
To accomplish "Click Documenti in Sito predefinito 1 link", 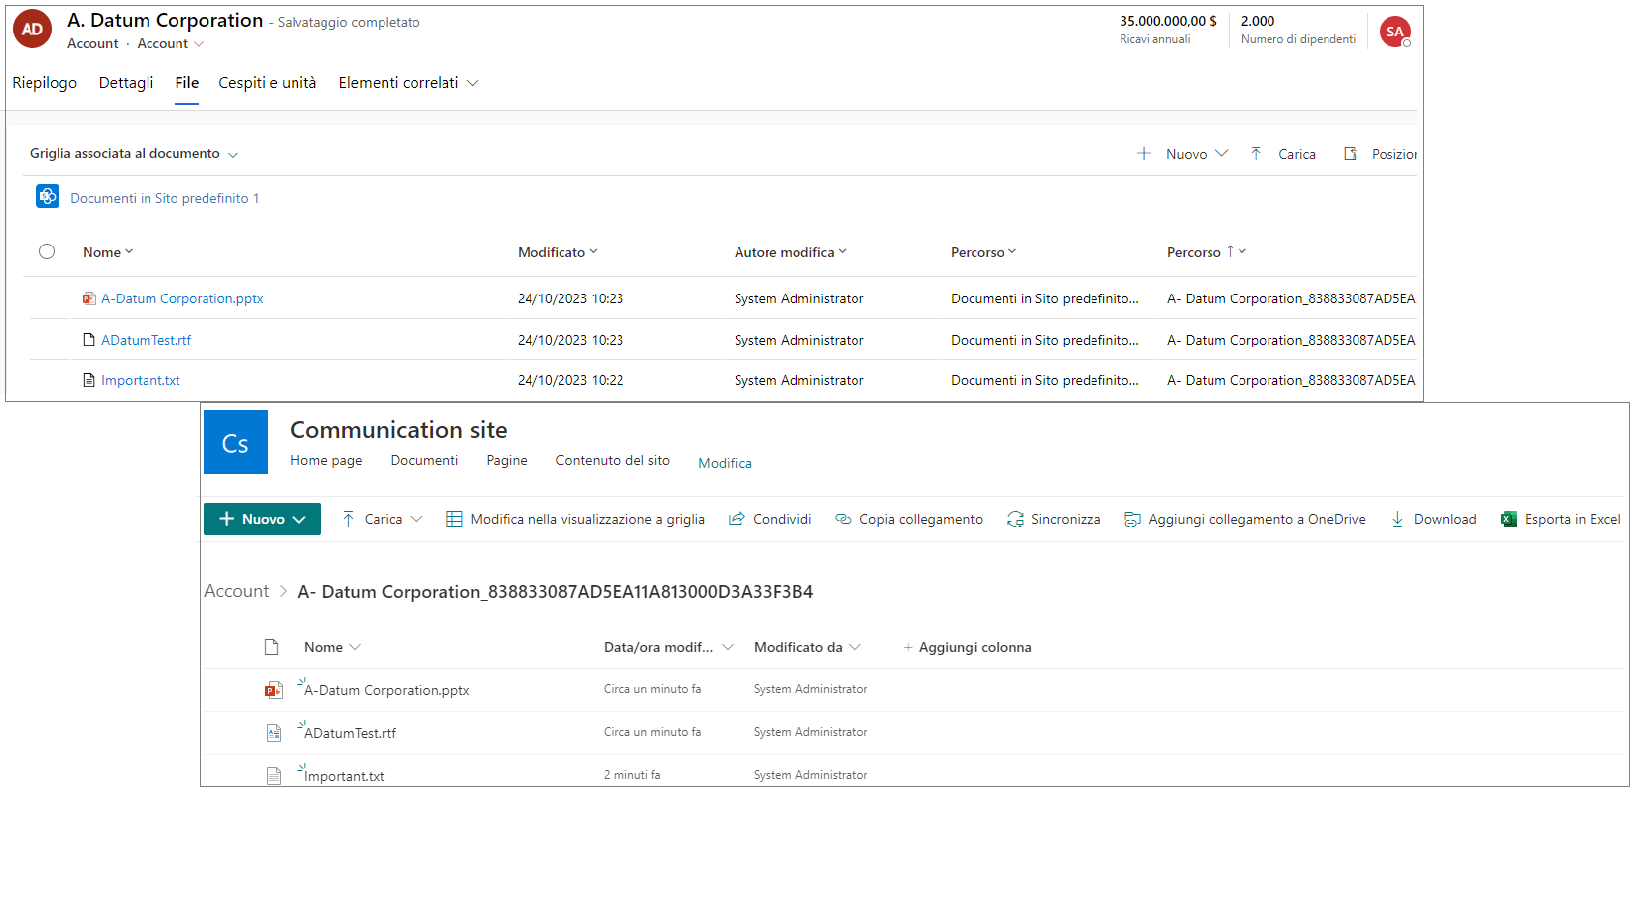I will coord(165,198).
